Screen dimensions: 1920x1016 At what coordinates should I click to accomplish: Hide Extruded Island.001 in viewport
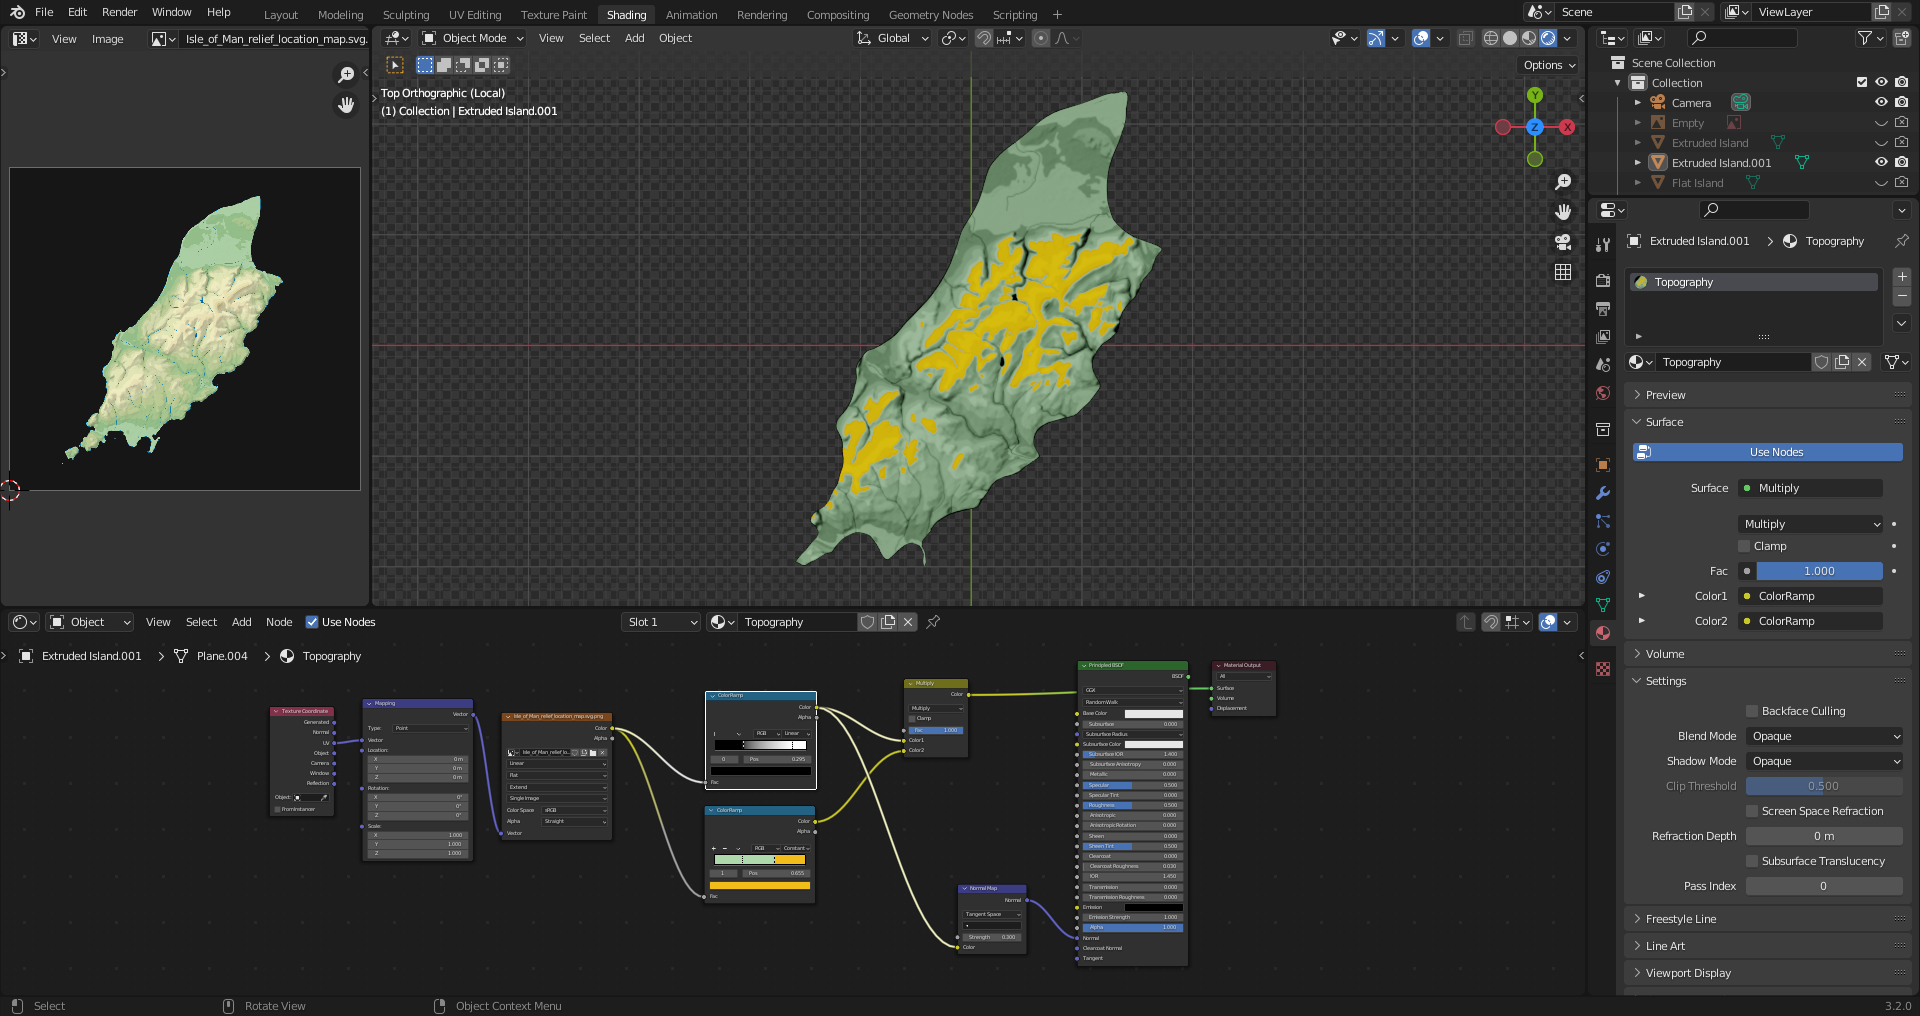pyautogui.click(x=1881, y=163)
